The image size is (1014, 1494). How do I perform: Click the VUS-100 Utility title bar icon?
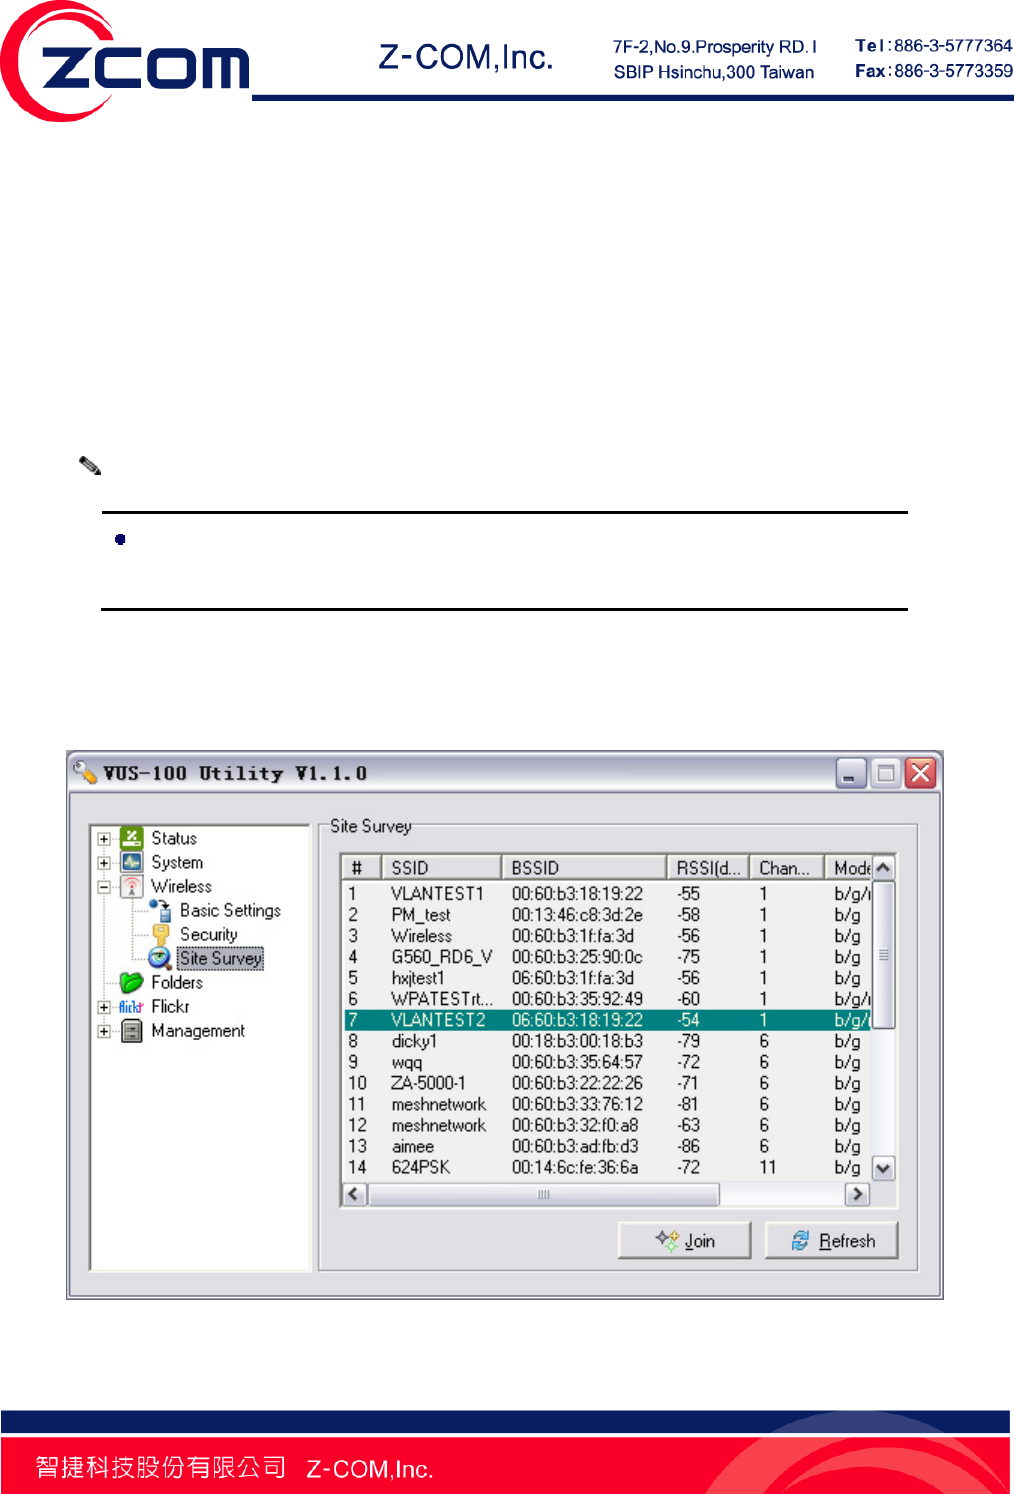[85, 772]
